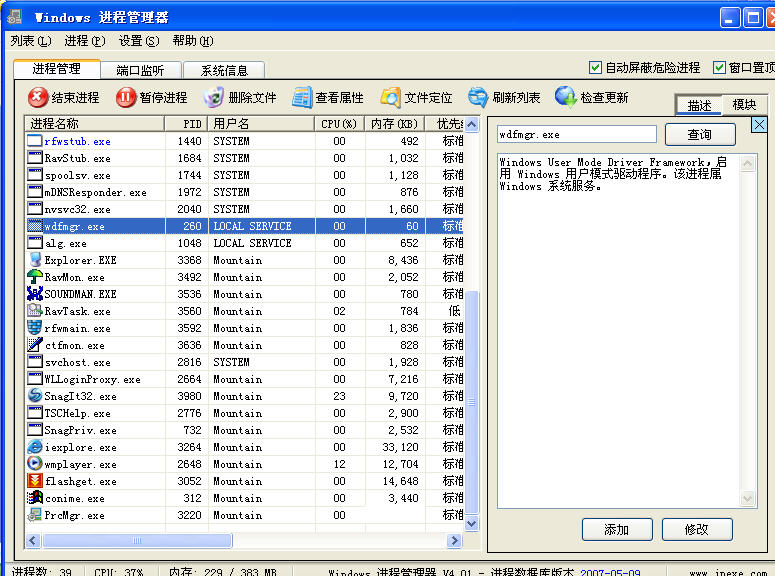775x576 pixels.
Task: Click horizontal scrollbar right arrow
Action: click(454, 540)
